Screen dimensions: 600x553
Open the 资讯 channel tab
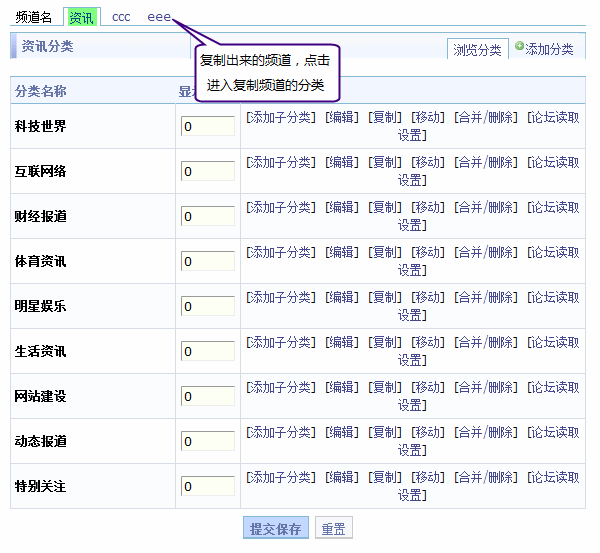click(x=81, y=17)
